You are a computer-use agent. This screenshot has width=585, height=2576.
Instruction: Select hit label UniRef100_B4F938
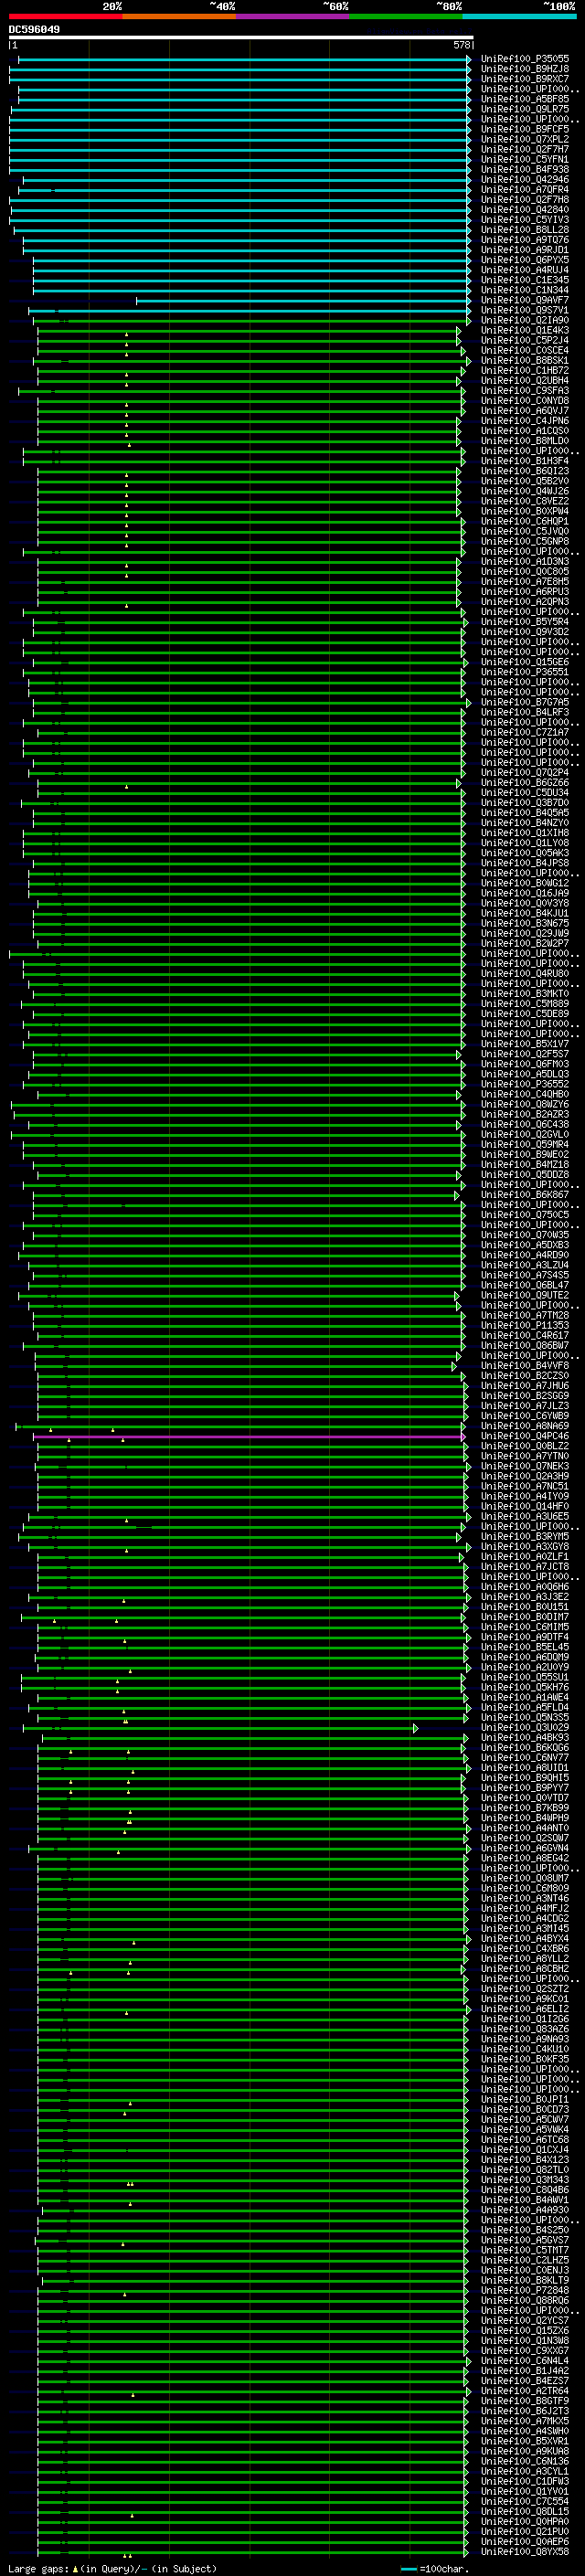[525, 169]
